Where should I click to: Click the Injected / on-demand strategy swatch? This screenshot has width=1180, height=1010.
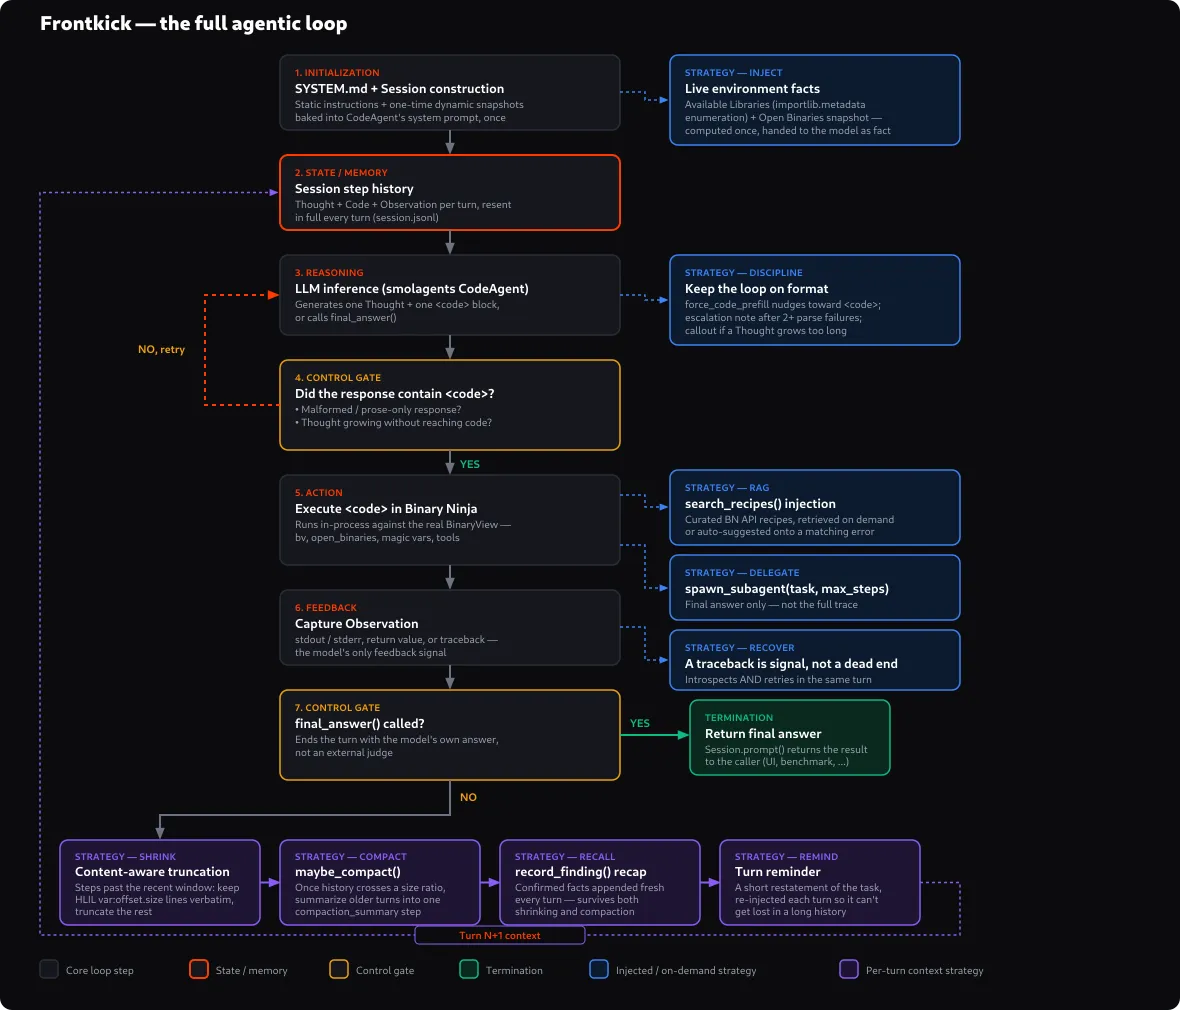pos(599,969)
